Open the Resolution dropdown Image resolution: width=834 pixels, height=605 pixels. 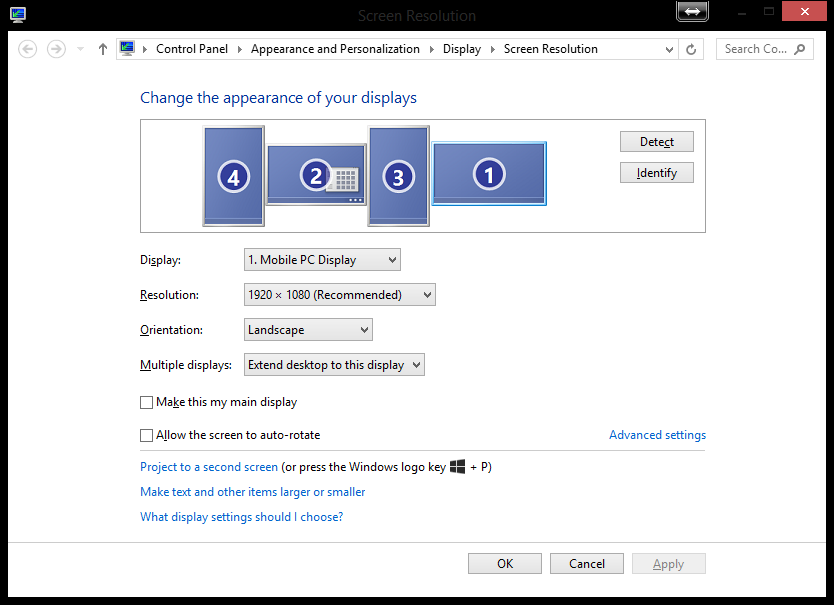[339, 295]
